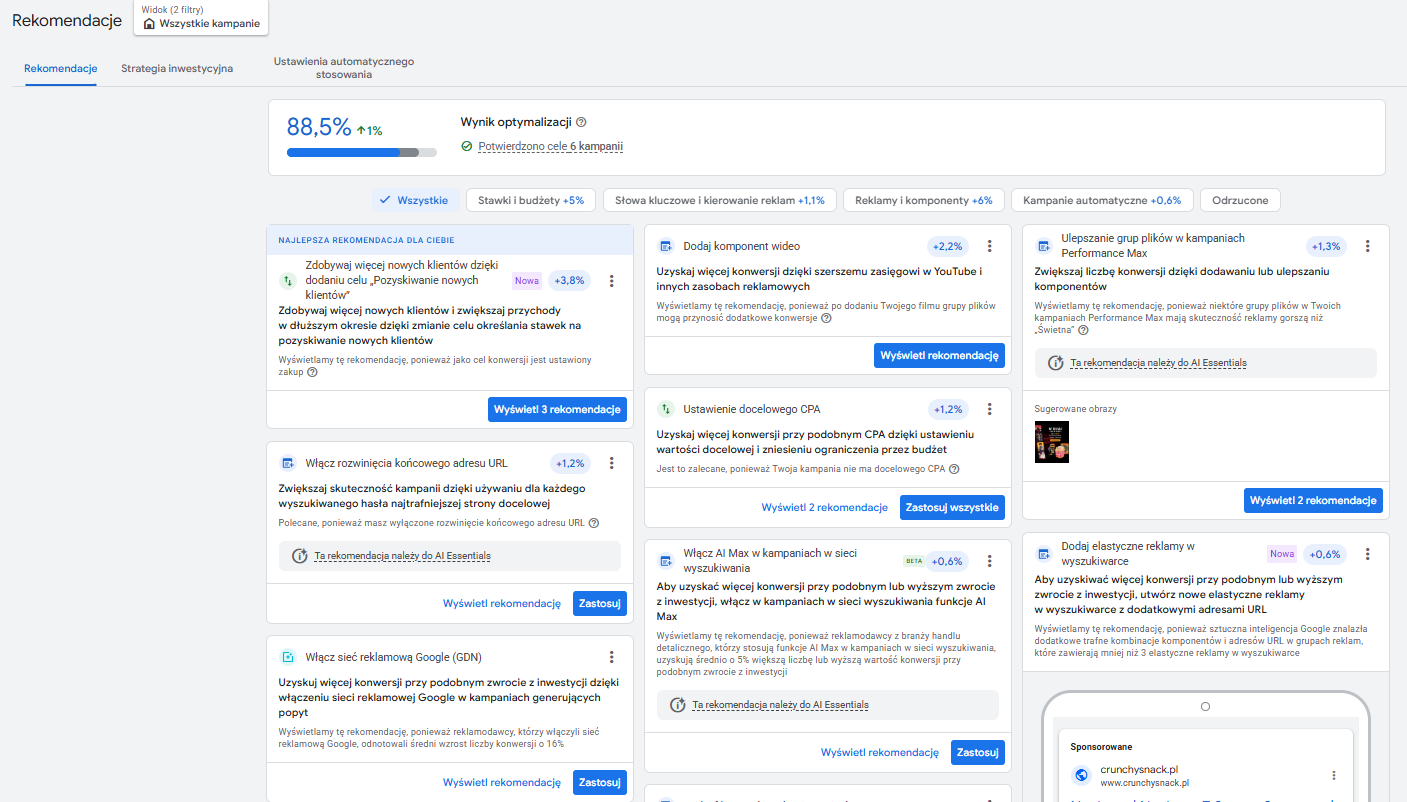The width and height of the screenshot is (1407, 802).
Task: Click 'Wyświetl 3 rekomendacje' button
Action: tap(558, 409)
